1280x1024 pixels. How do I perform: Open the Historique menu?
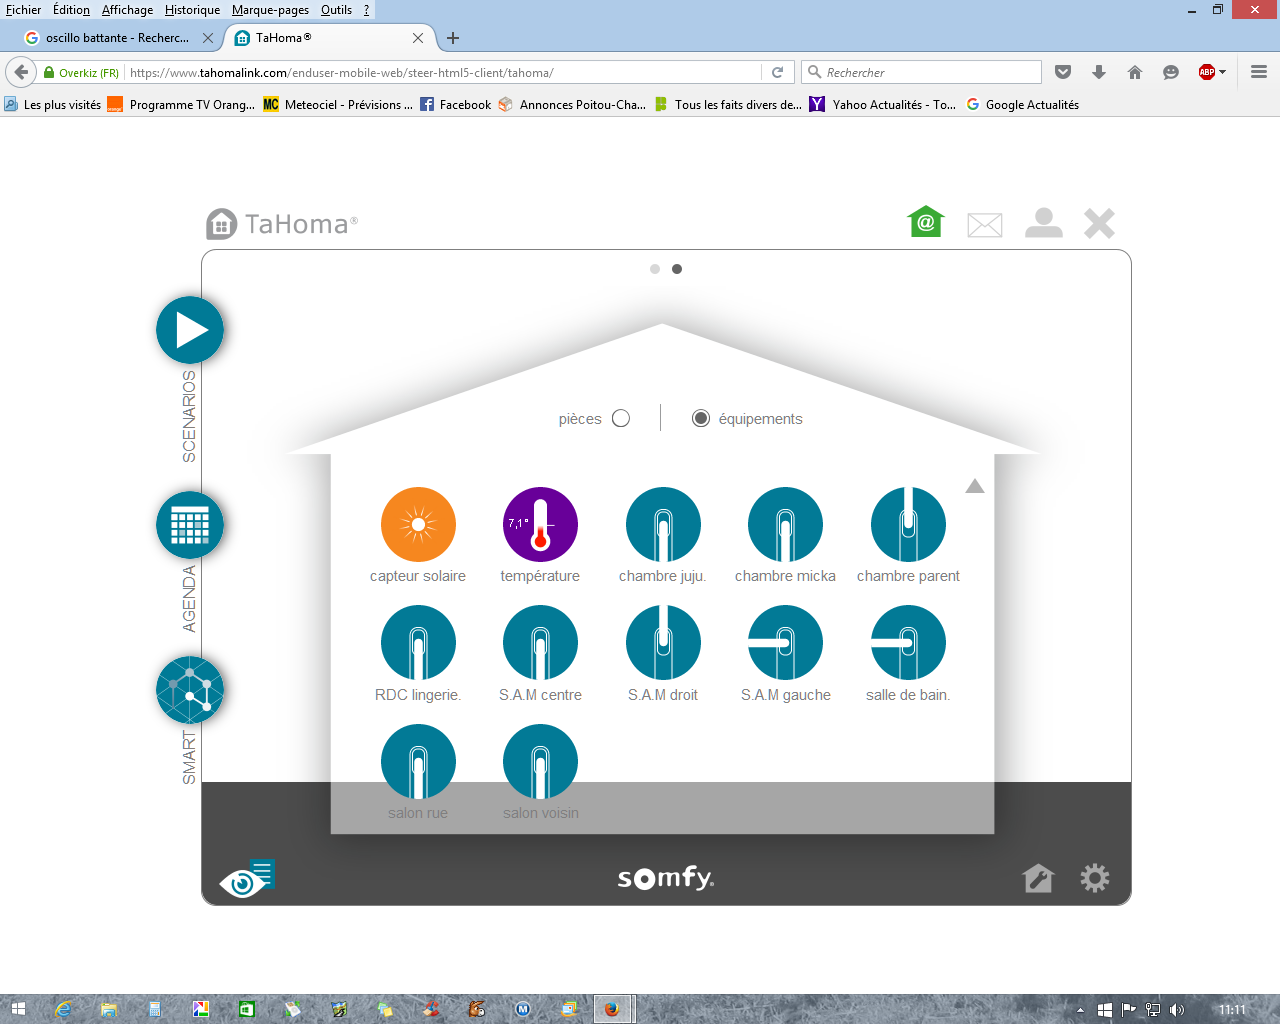[192, 10]
